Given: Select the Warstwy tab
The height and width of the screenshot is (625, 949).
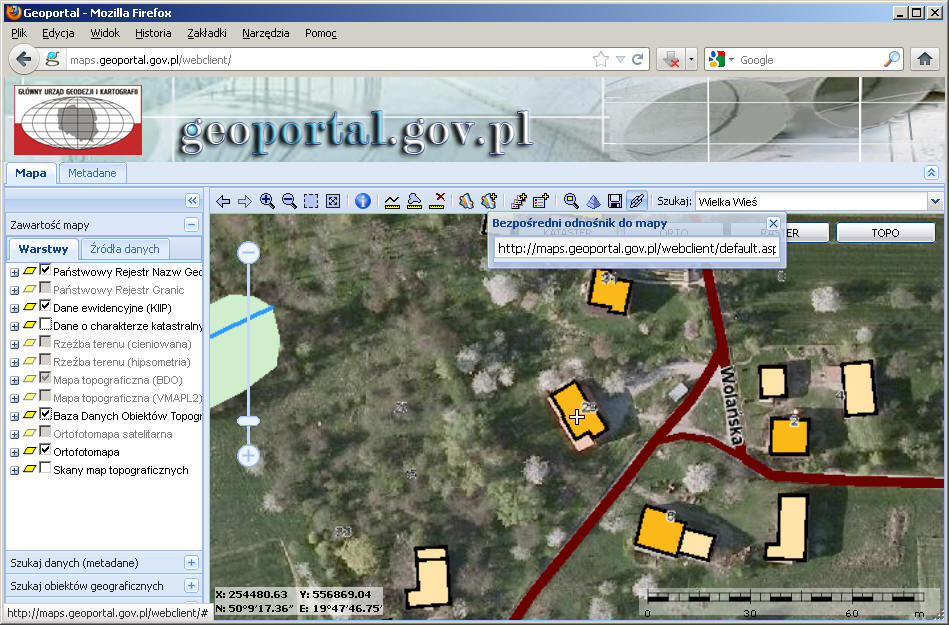Looking at the screenshot, I should pos(43,249).
